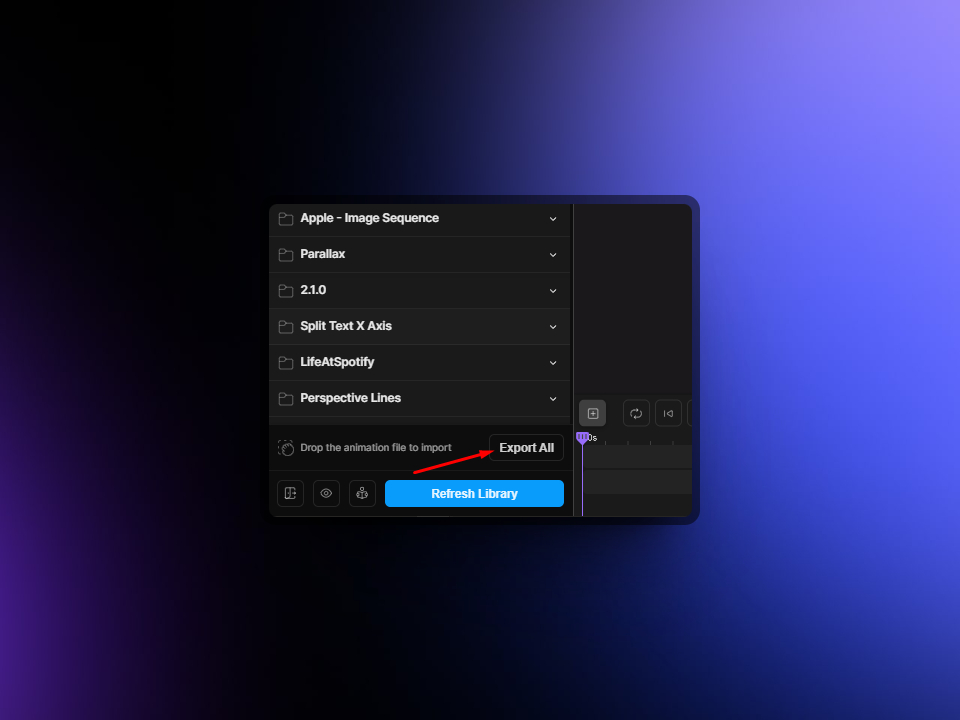Click the add plus icon above timeline

[x=593, y=413]
